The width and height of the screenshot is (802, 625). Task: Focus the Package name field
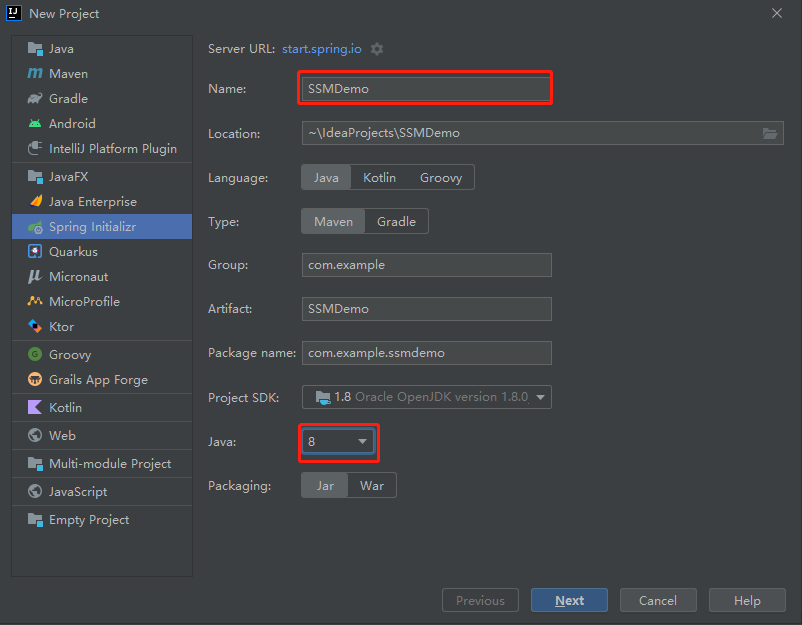[427, 353]
